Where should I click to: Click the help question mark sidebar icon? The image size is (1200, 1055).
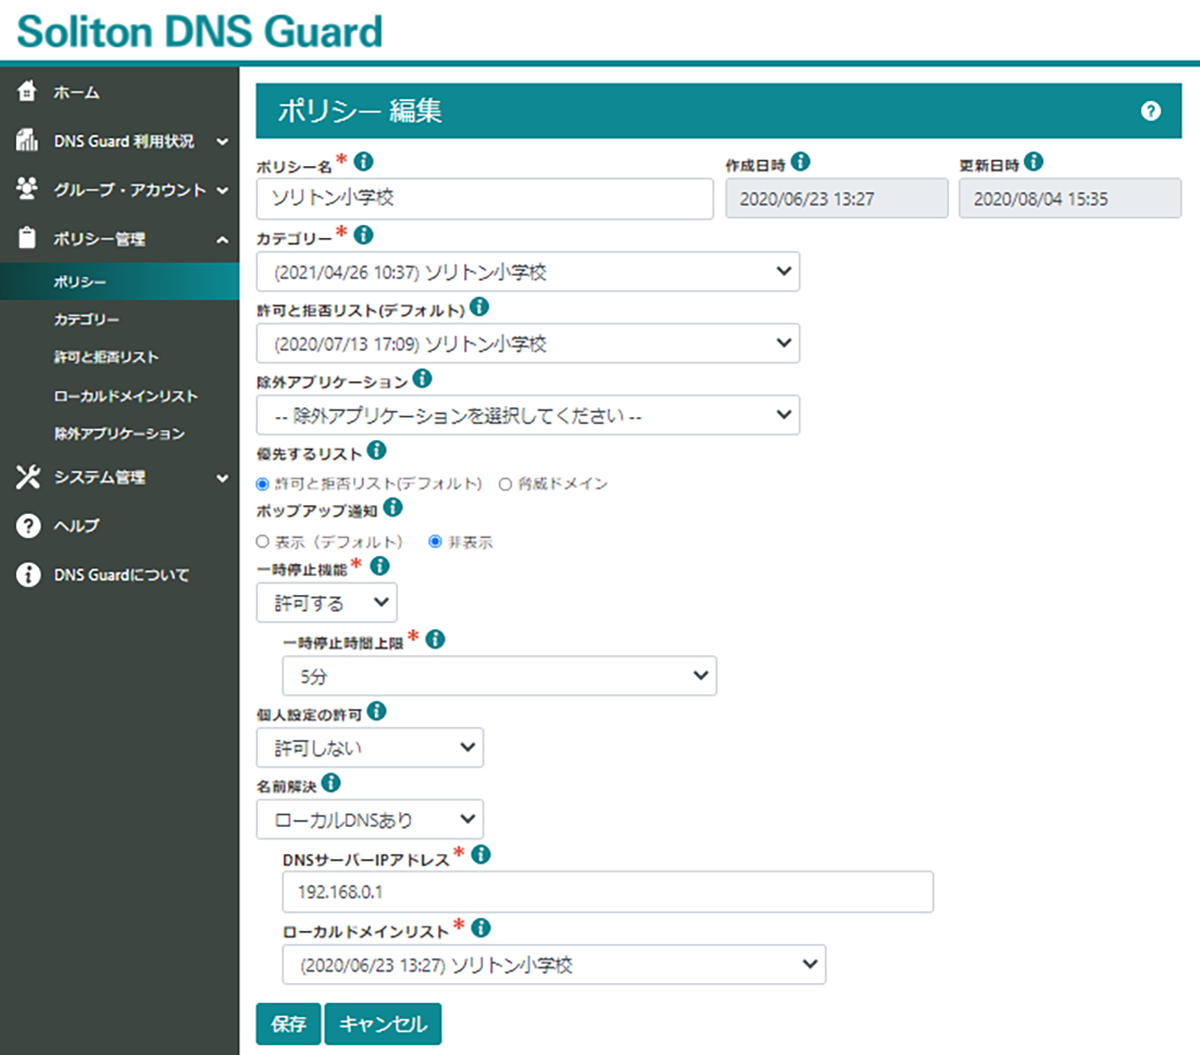[x=28, y=525]
